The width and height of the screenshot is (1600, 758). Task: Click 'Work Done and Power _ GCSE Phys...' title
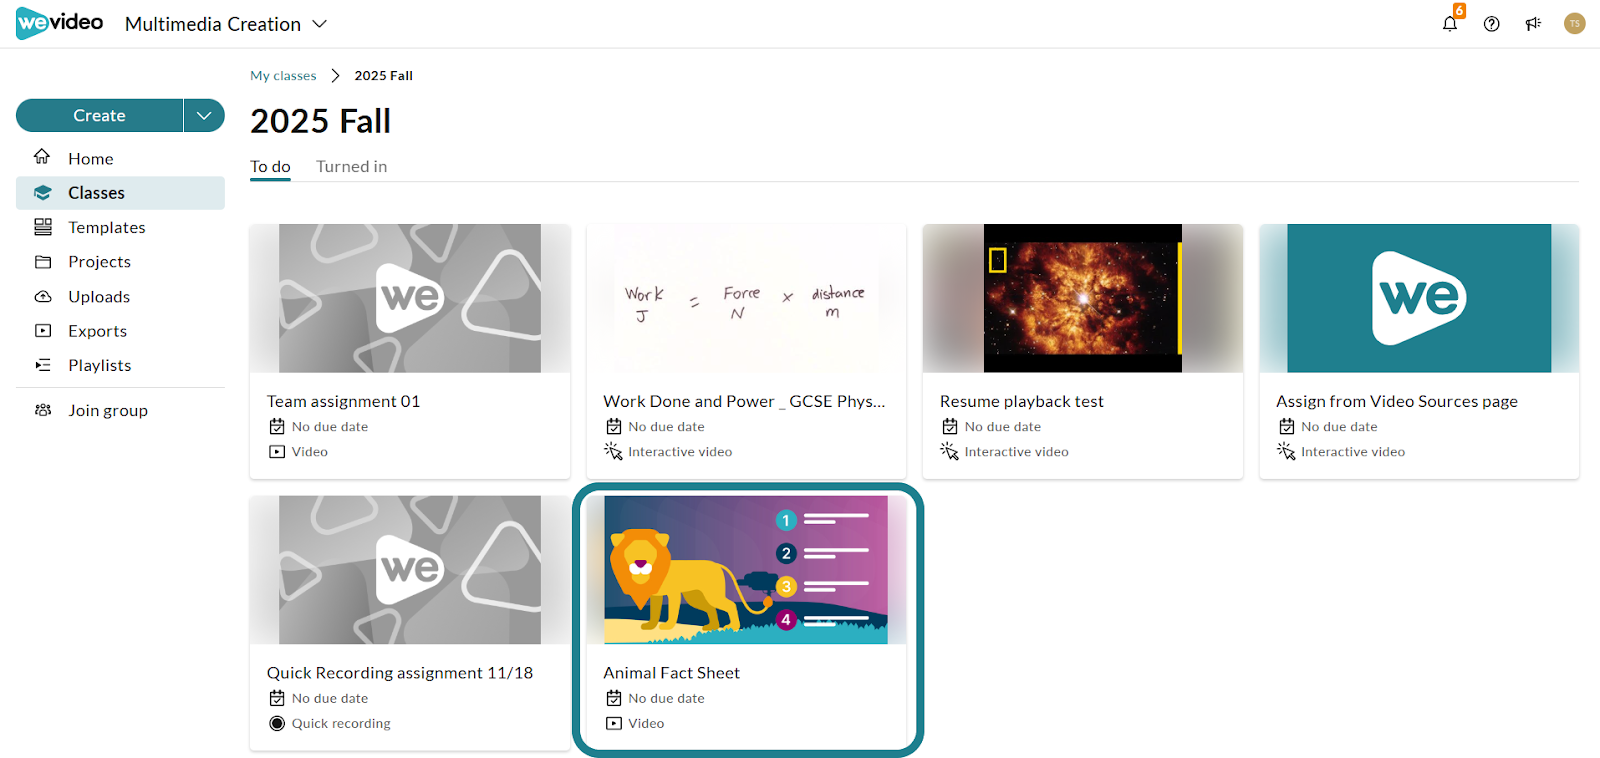click(x=744, y=401)
